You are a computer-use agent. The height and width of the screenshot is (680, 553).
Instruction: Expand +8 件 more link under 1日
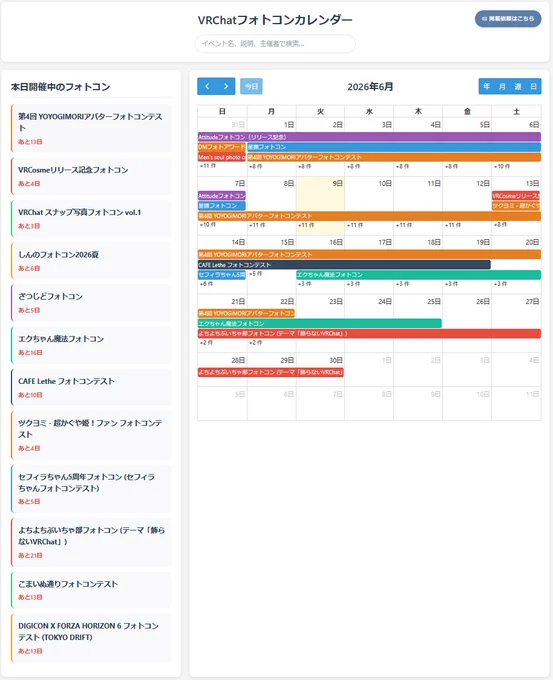coord(255,166)
